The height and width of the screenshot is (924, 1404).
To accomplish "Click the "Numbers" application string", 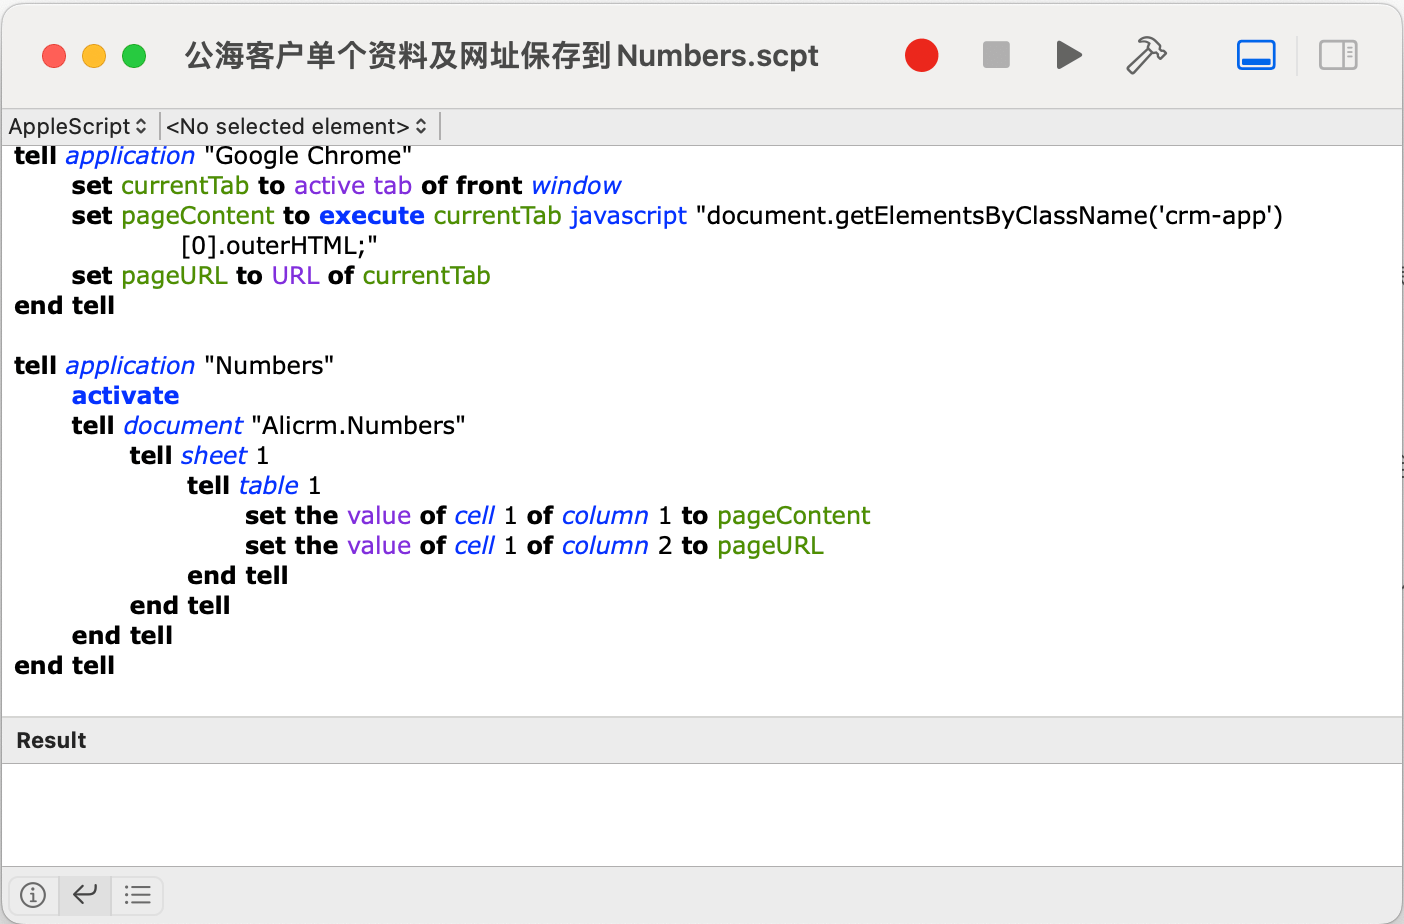I will 269,366.
